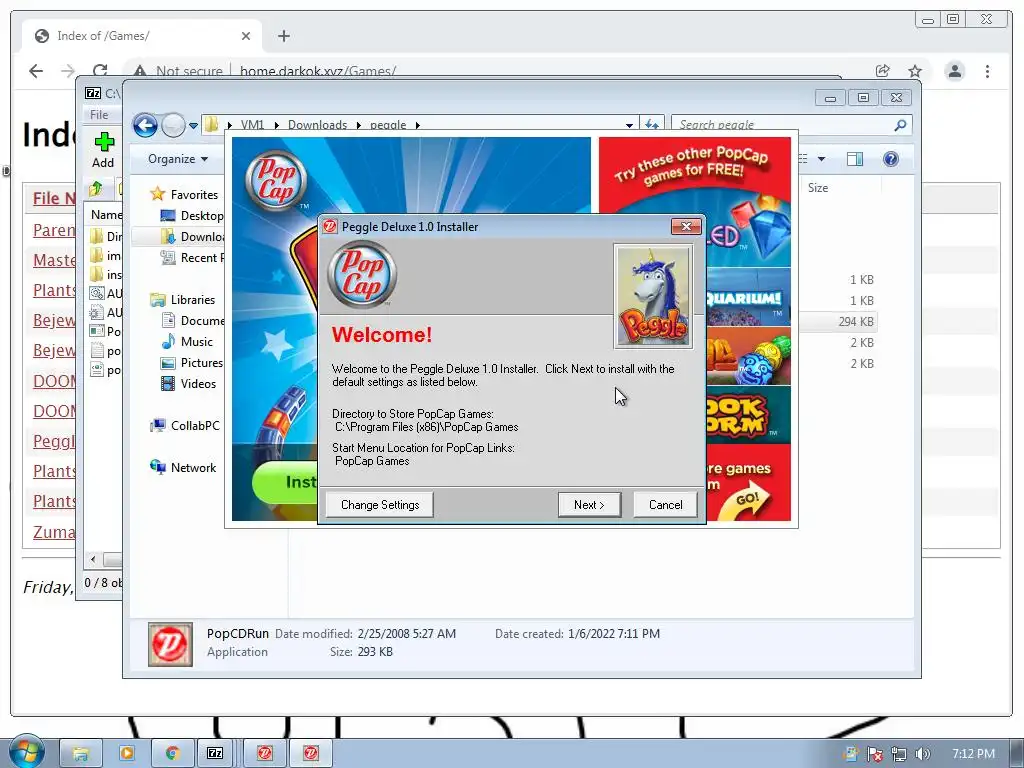Click the 7-Zip horizontal scrollbar left arrow
1024x768 pixels.
[x=93, y=560]
